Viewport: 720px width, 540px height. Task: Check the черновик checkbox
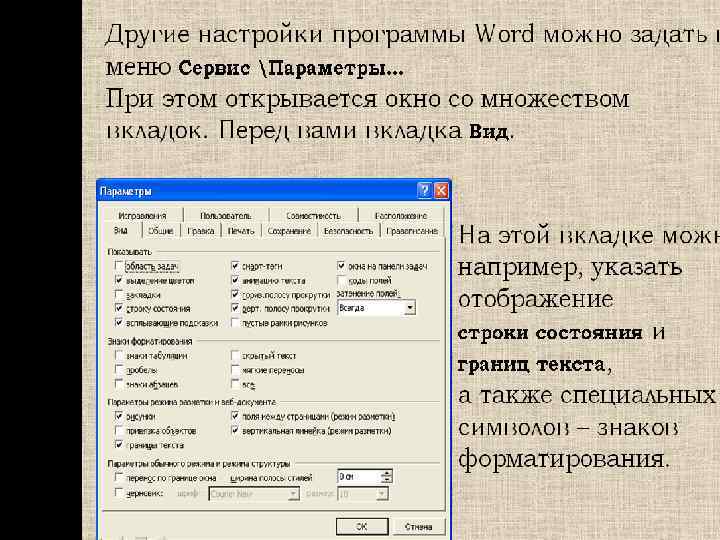[119, 494]
